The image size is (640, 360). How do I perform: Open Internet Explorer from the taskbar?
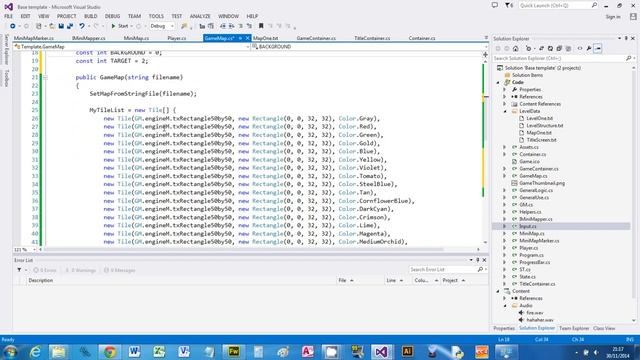36,351
